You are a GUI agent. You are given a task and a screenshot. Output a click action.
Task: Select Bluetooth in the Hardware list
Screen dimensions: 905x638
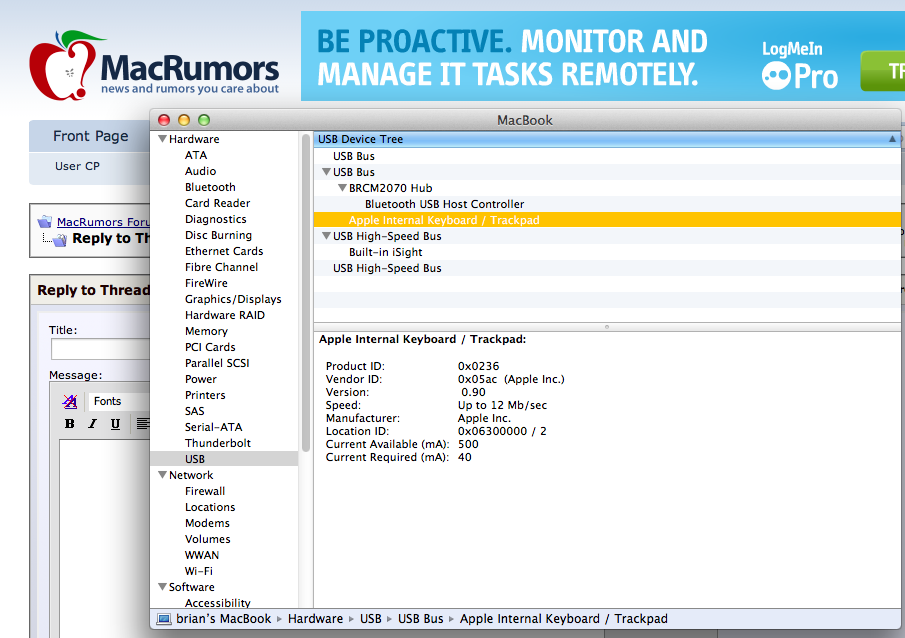(210, 188)
